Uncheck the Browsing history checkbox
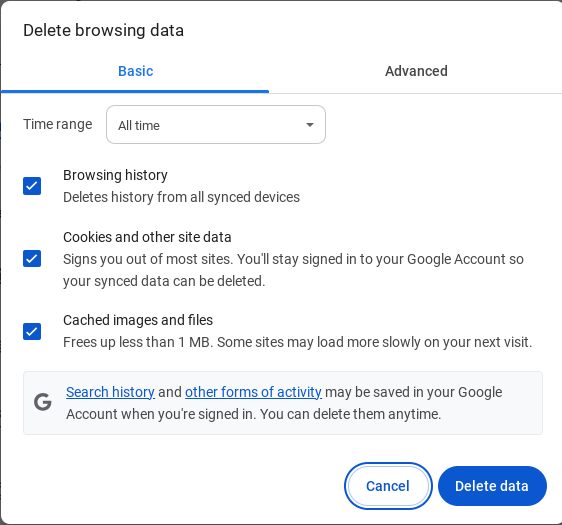This screenshot has width=562, height=525. coord(32,186)
